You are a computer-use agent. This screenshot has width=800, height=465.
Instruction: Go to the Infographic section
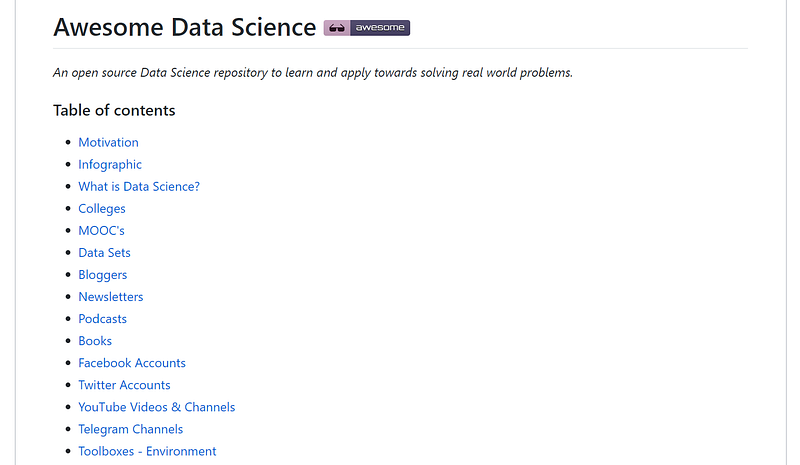click(x=110, y=165)
